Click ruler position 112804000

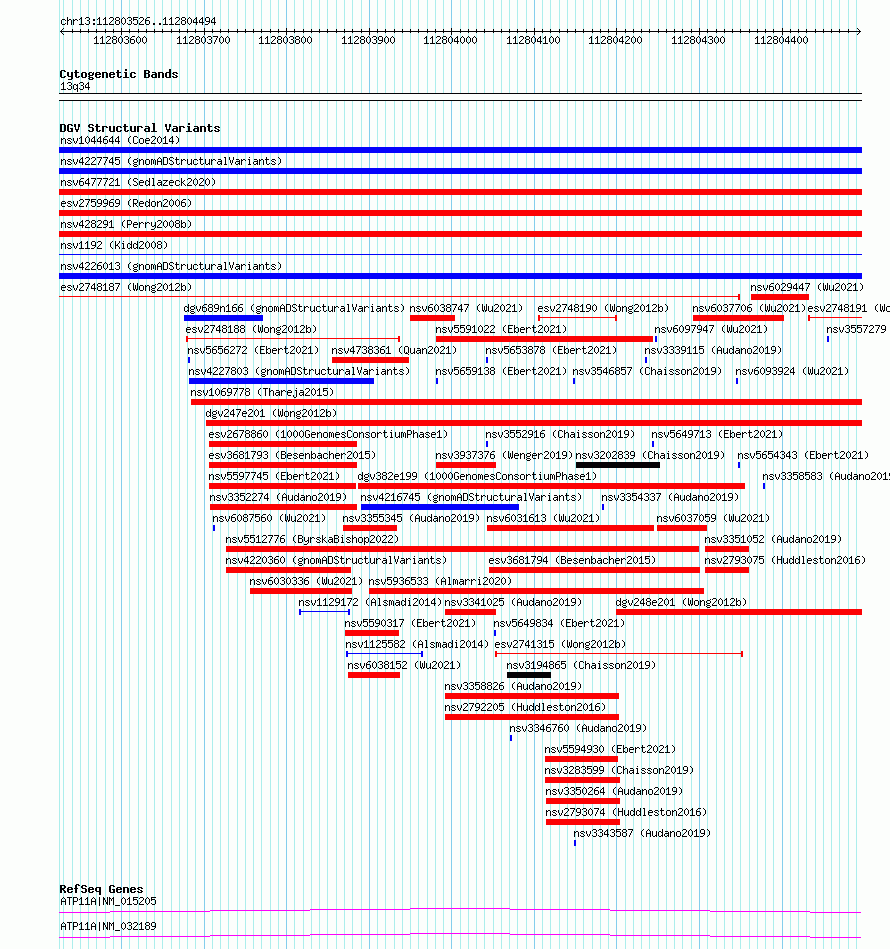pos(450,41)
